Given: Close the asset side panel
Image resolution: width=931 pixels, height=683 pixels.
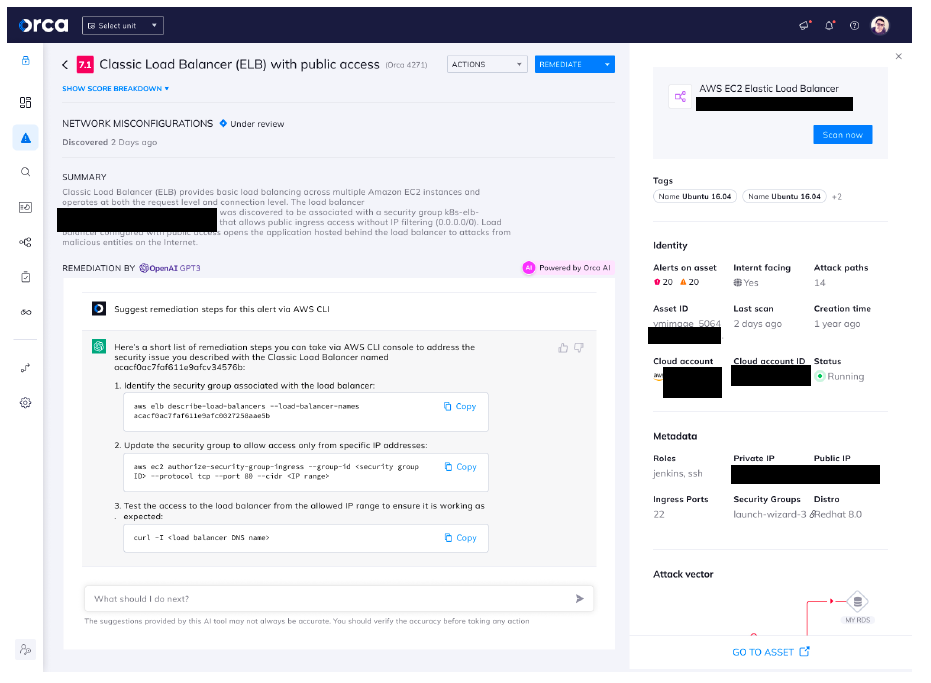Looking at the screenshot, I should (x=898, y=56).
